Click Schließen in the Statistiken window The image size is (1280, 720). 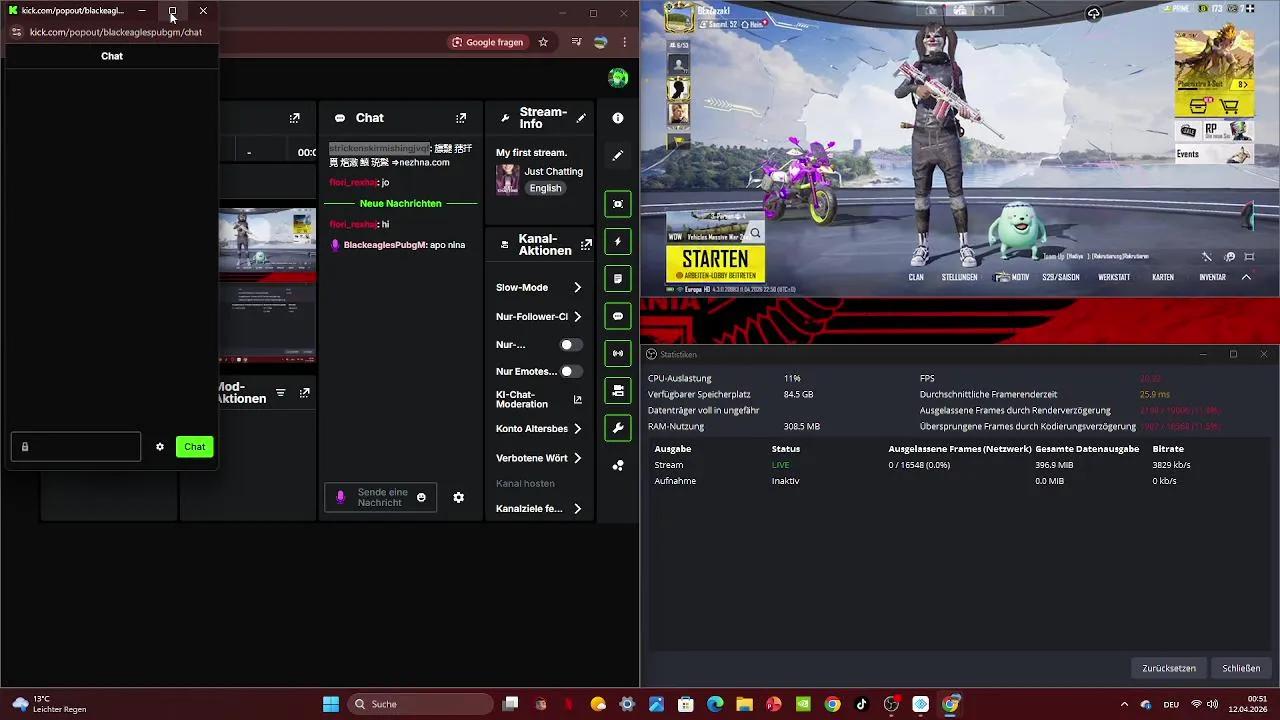[1241, 668]
